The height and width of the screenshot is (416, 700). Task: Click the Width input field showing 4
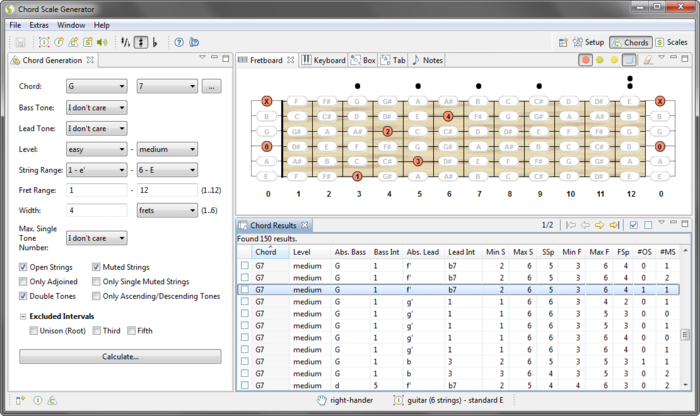96,210
